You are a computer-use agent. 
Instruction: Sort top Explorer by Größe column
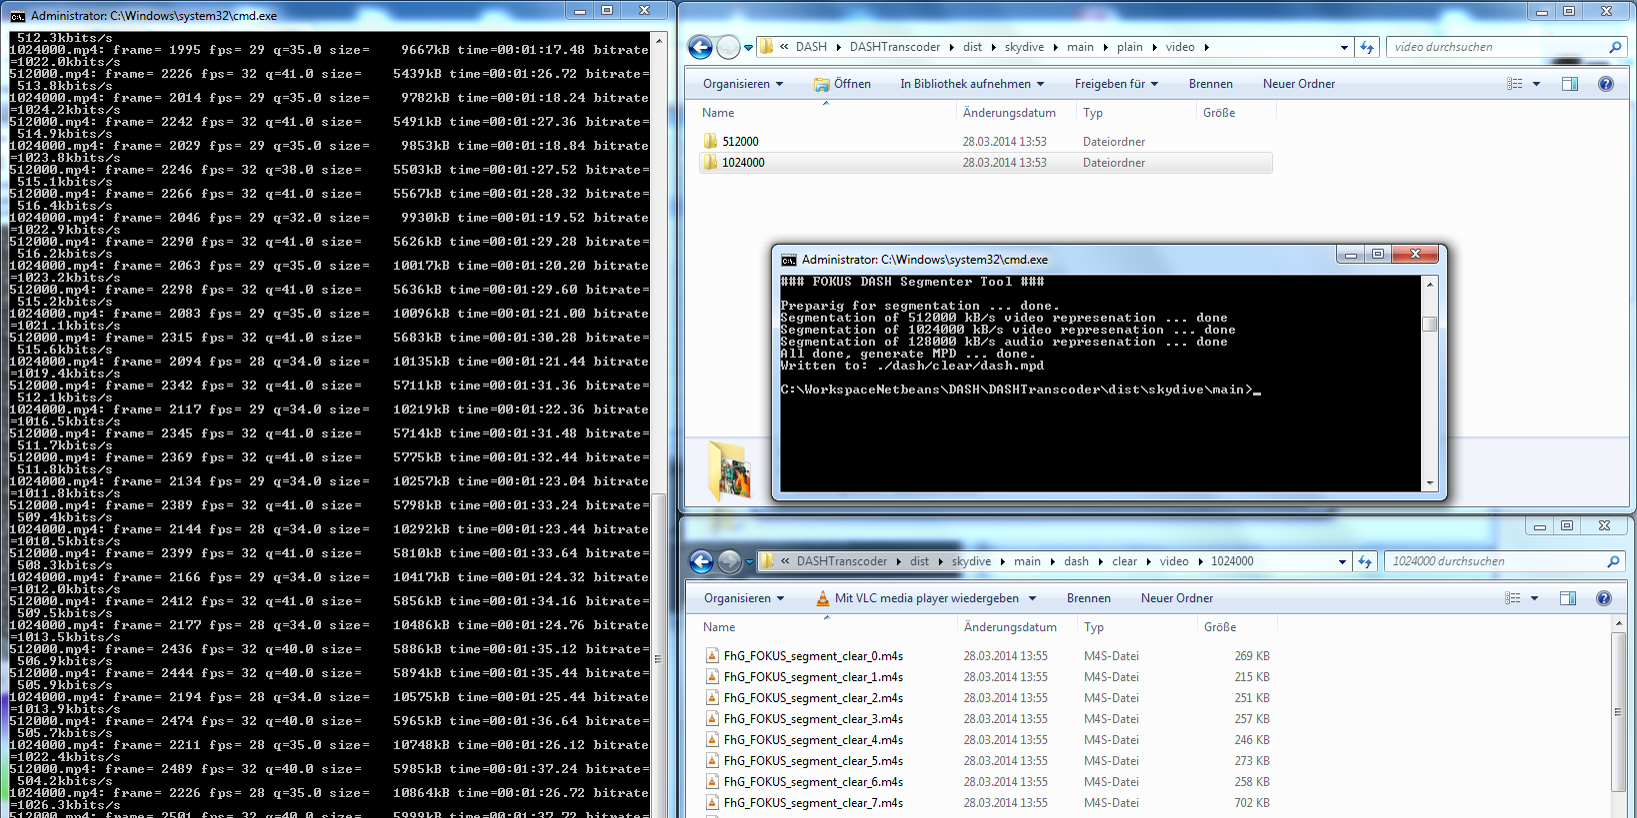1219,113
